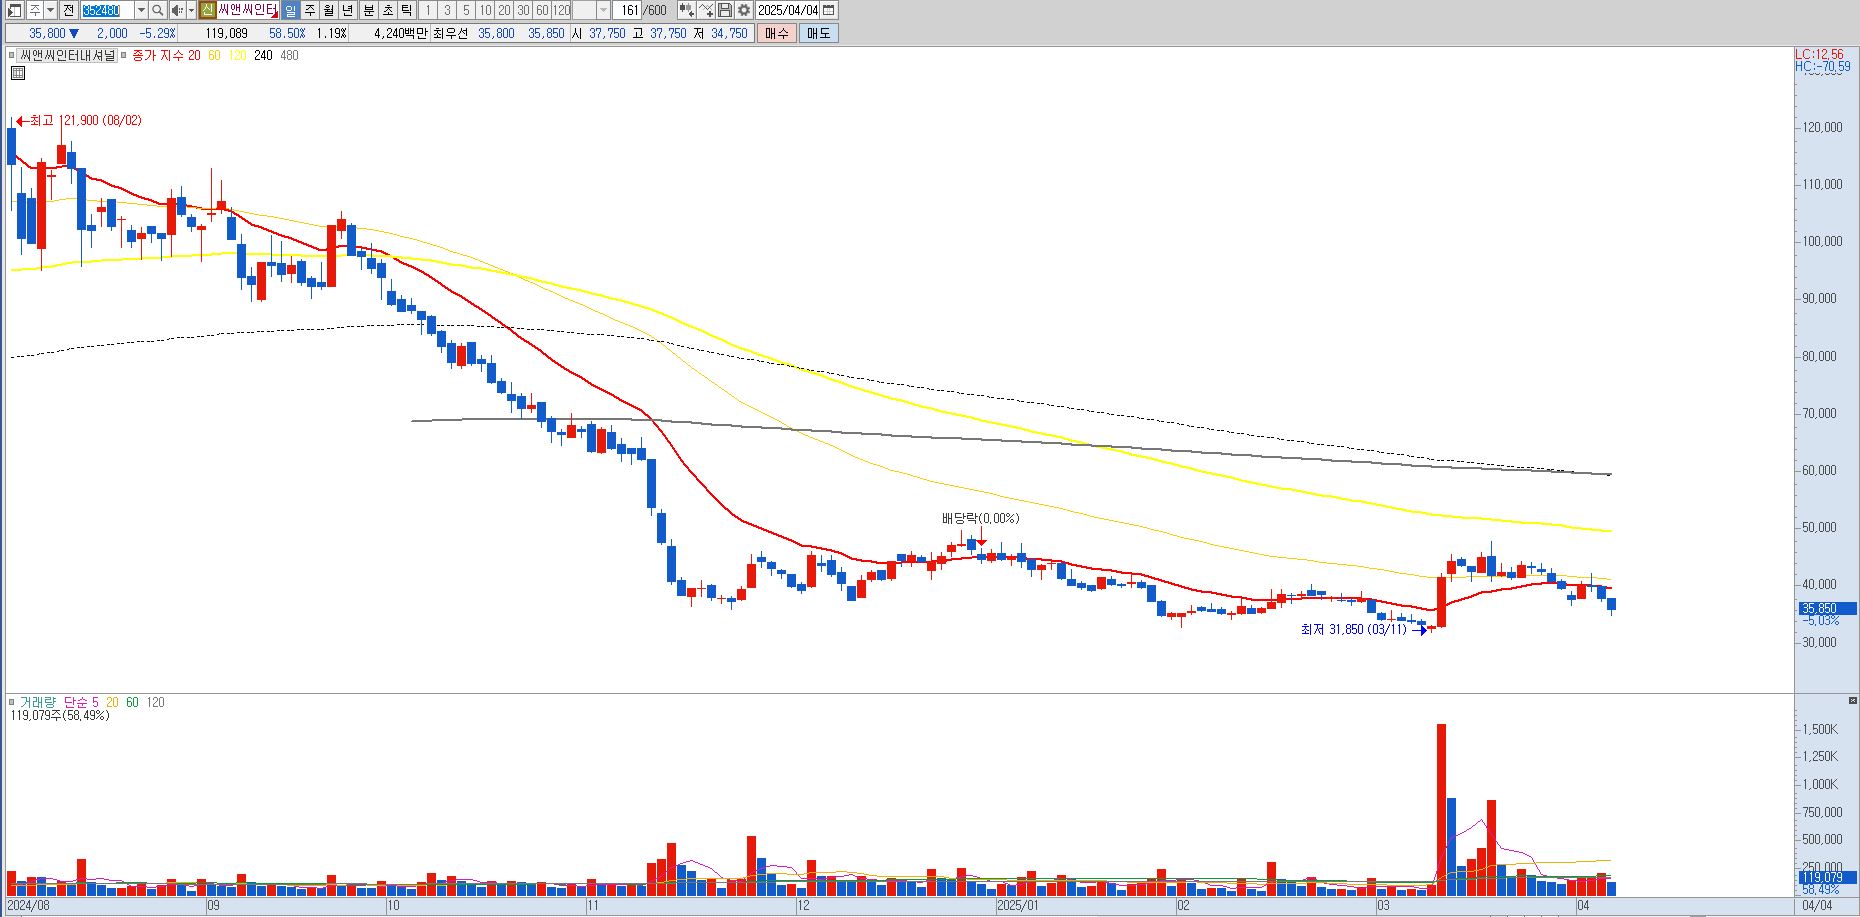Click the 매도 sell button
Viewport: 1860px width, 917px height.
point(818,33)
